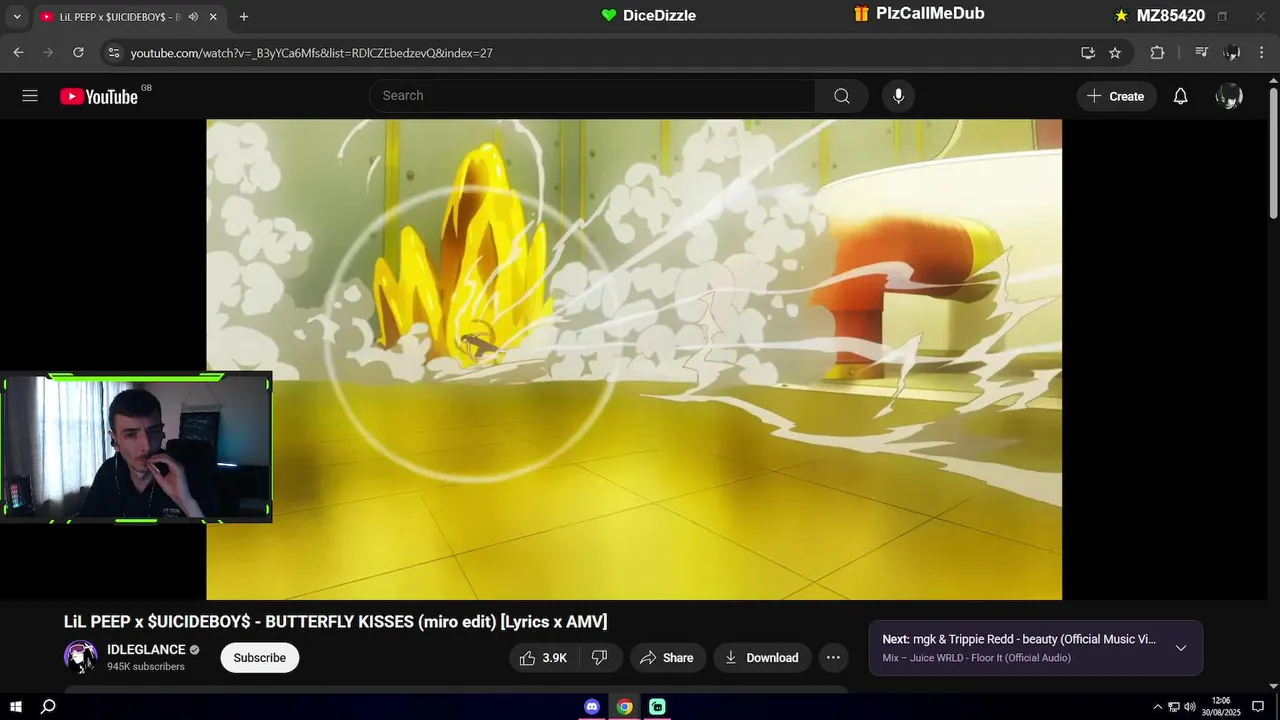Dislike the video with thumbs down
Image resolution: width=1280 pixels, height=720 pixels.
(600, 658)
